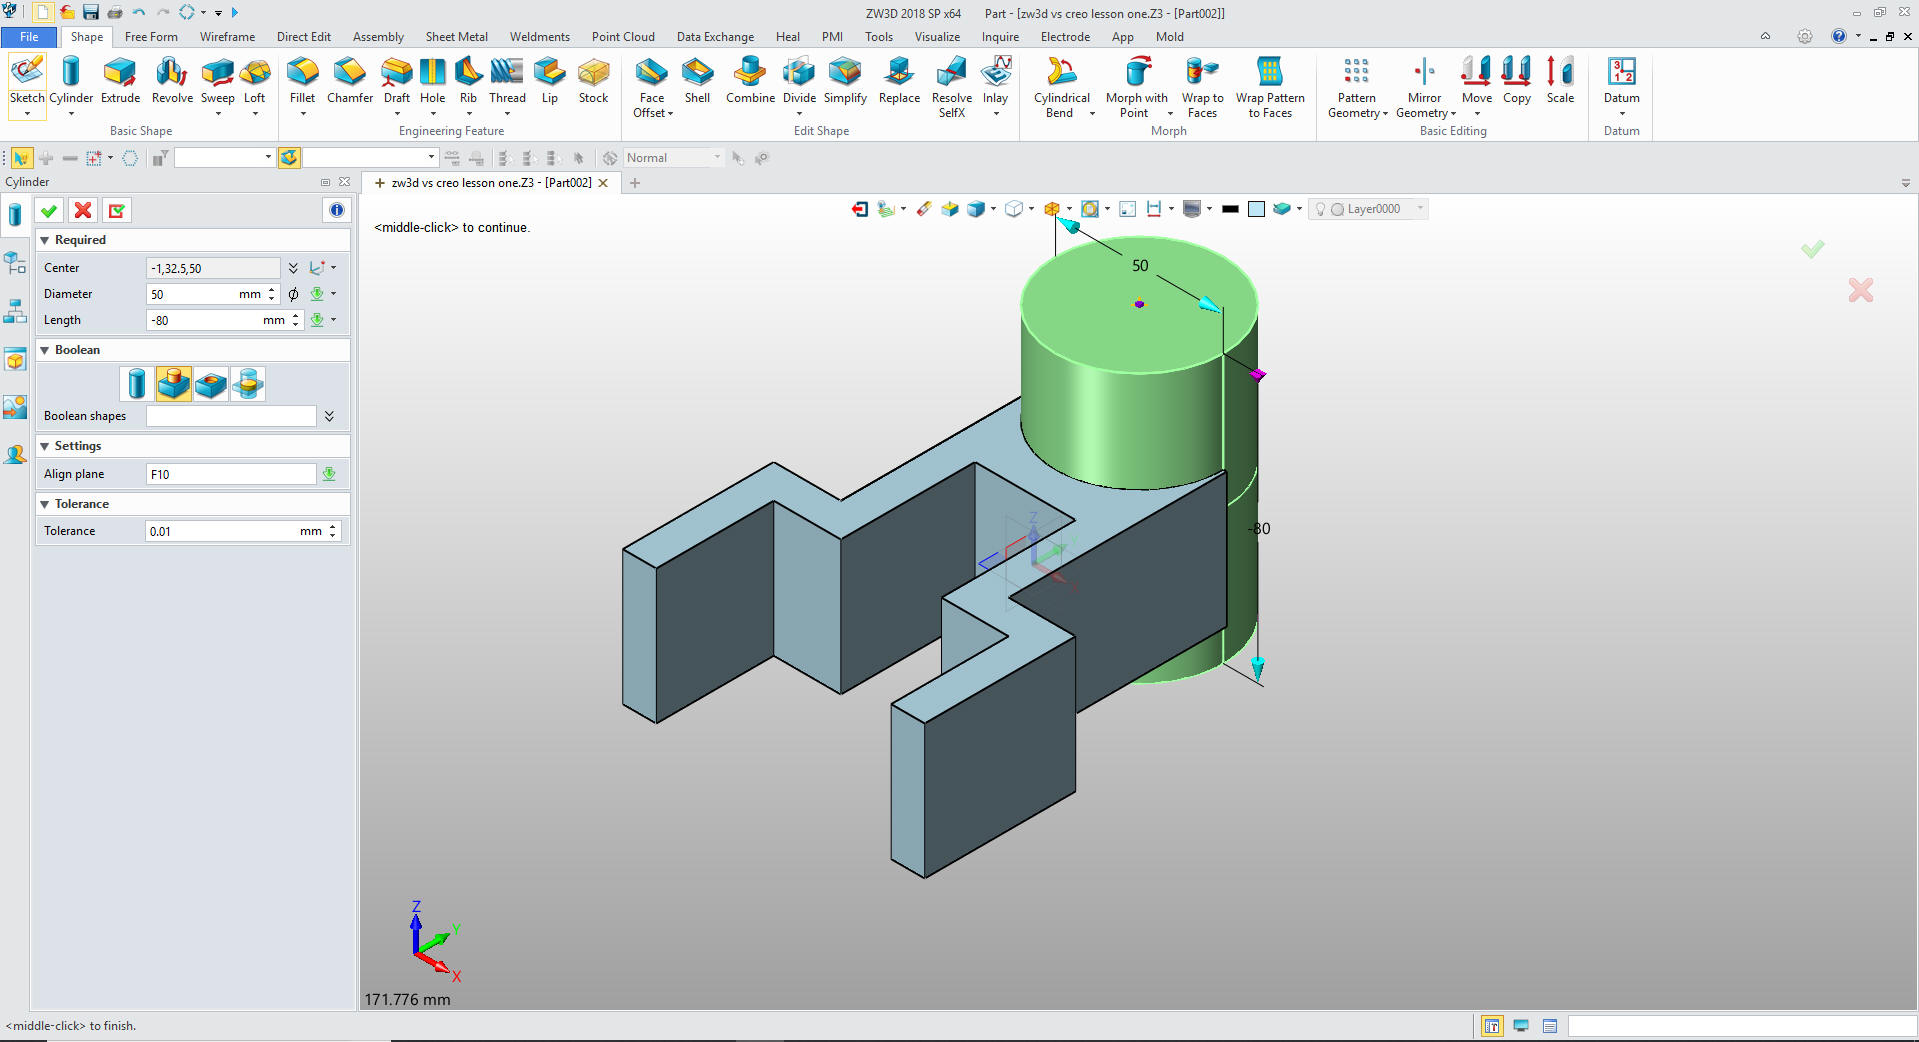
Task: Select the Revolve tool
Action: 172,80
